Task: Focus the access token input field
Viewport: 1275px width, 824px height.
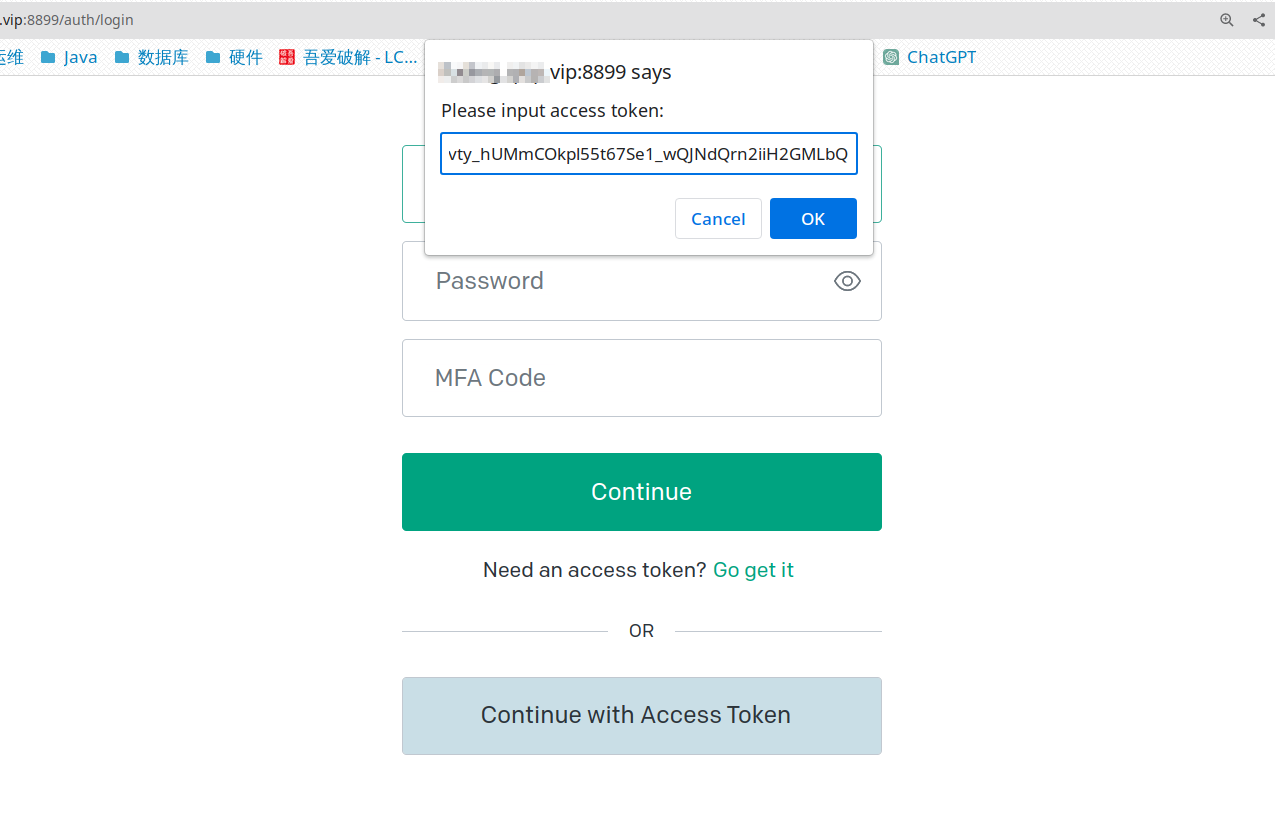Action: [x=648, y=154]
